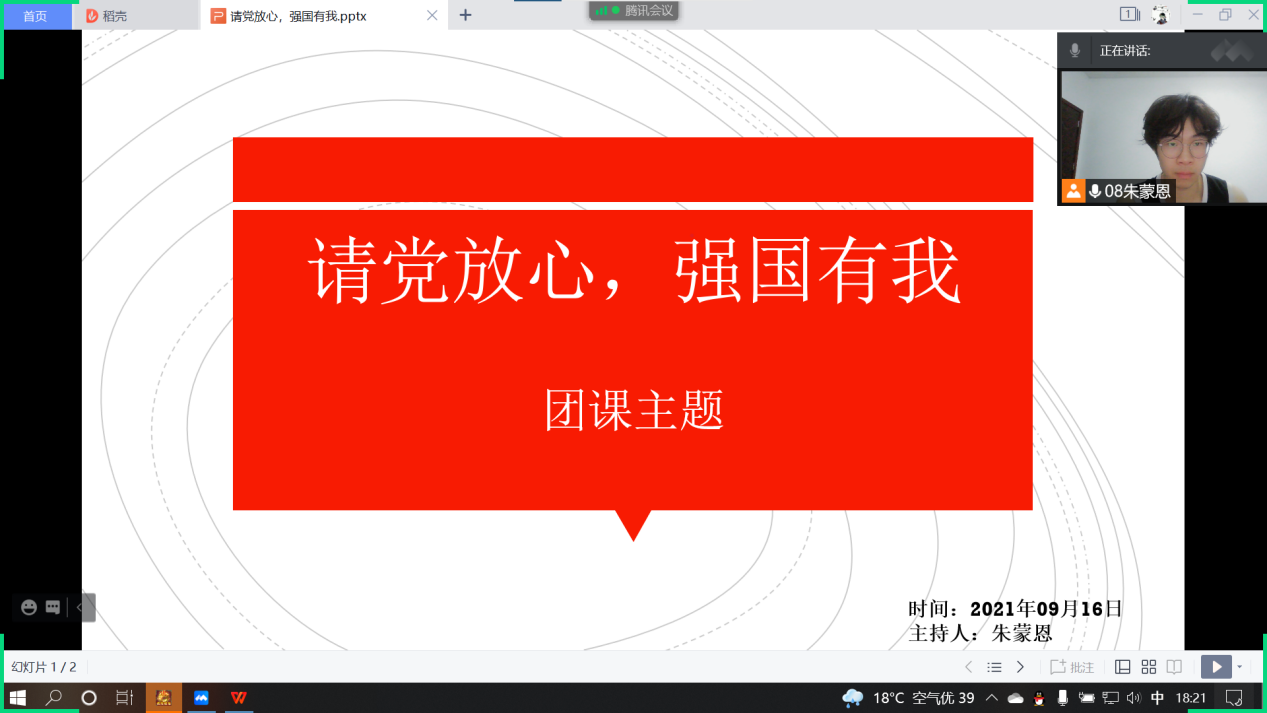The image size is (1267, 713).
Task: Open the slide list icon in status bar
Action: coord(994,667)
